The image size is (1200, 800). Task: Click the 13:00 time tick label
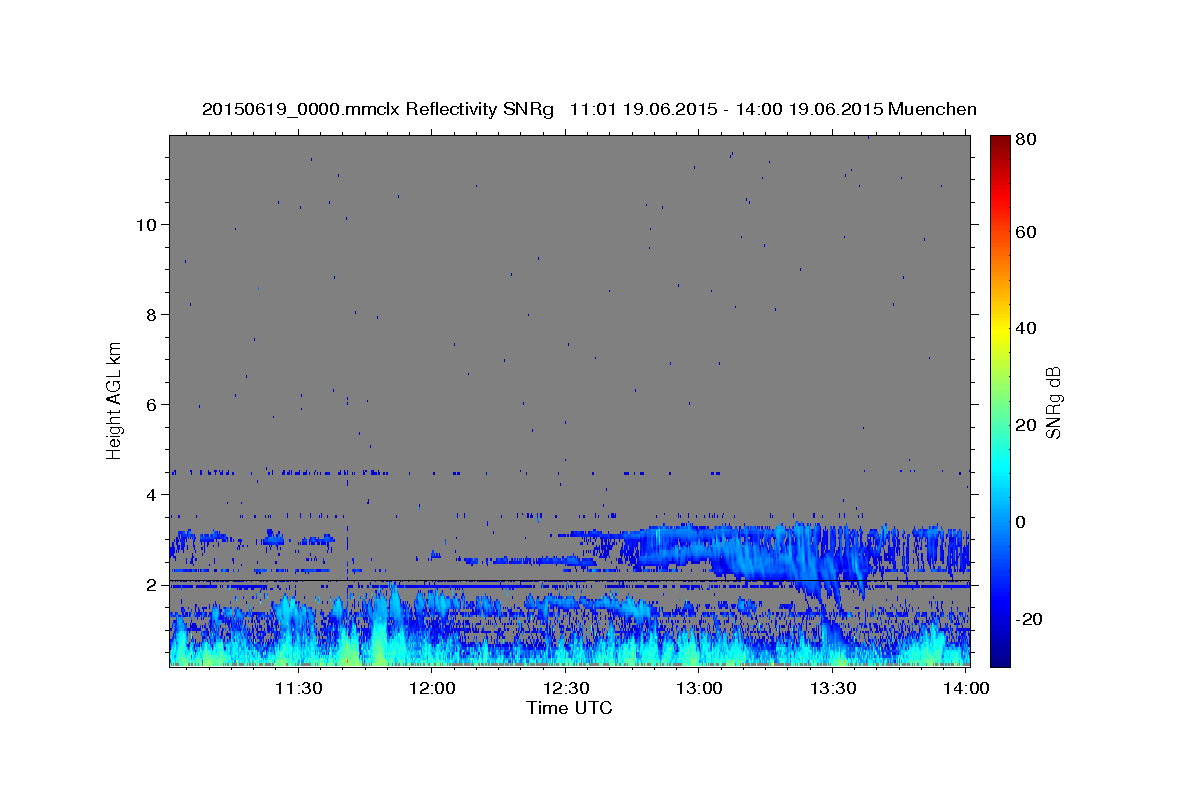(x=699, y=688)
